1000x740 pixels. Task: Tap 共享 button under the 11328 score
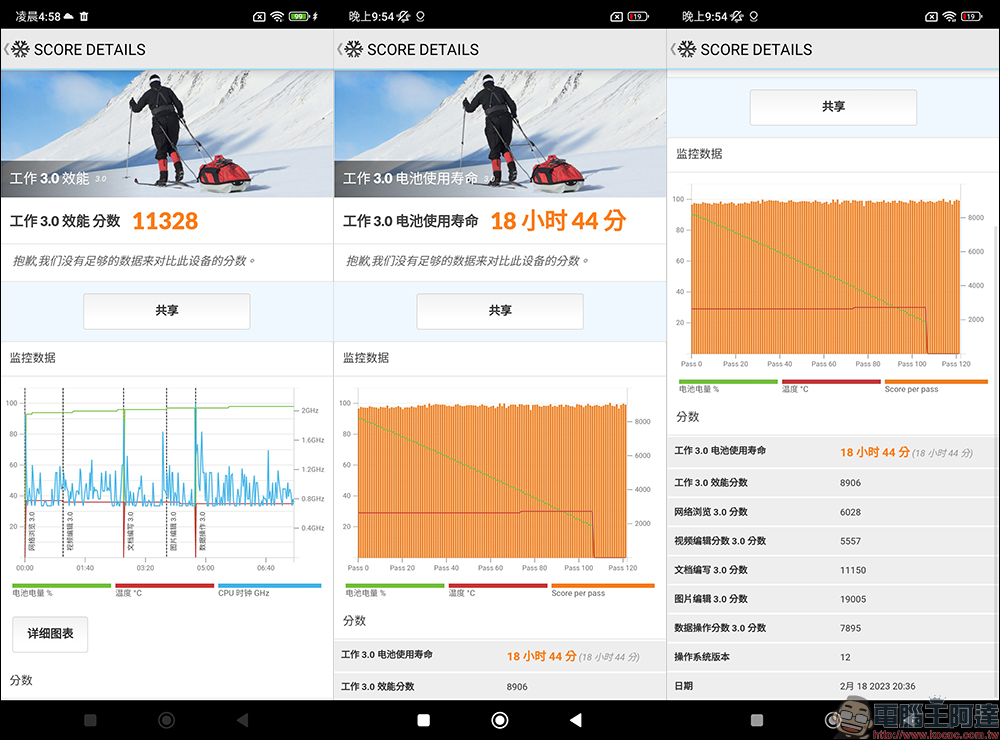pyautogui.click(x=166, y=311)
